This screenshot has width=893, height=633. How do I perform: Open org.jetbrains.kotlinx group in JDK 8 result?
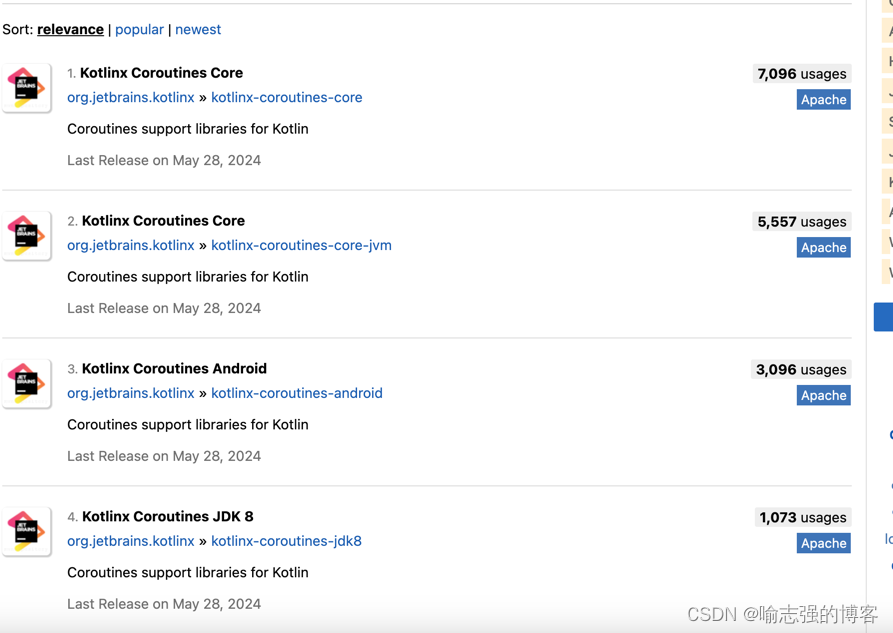coord(131,541)
